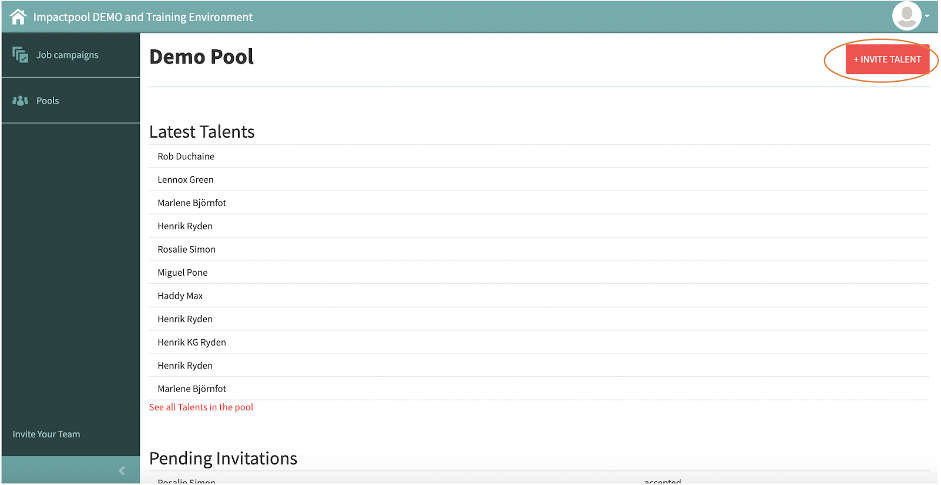This screenshot has width=941, height=485.
Task: Open the Pools sidebar menu item
Action: coord(71,101)
